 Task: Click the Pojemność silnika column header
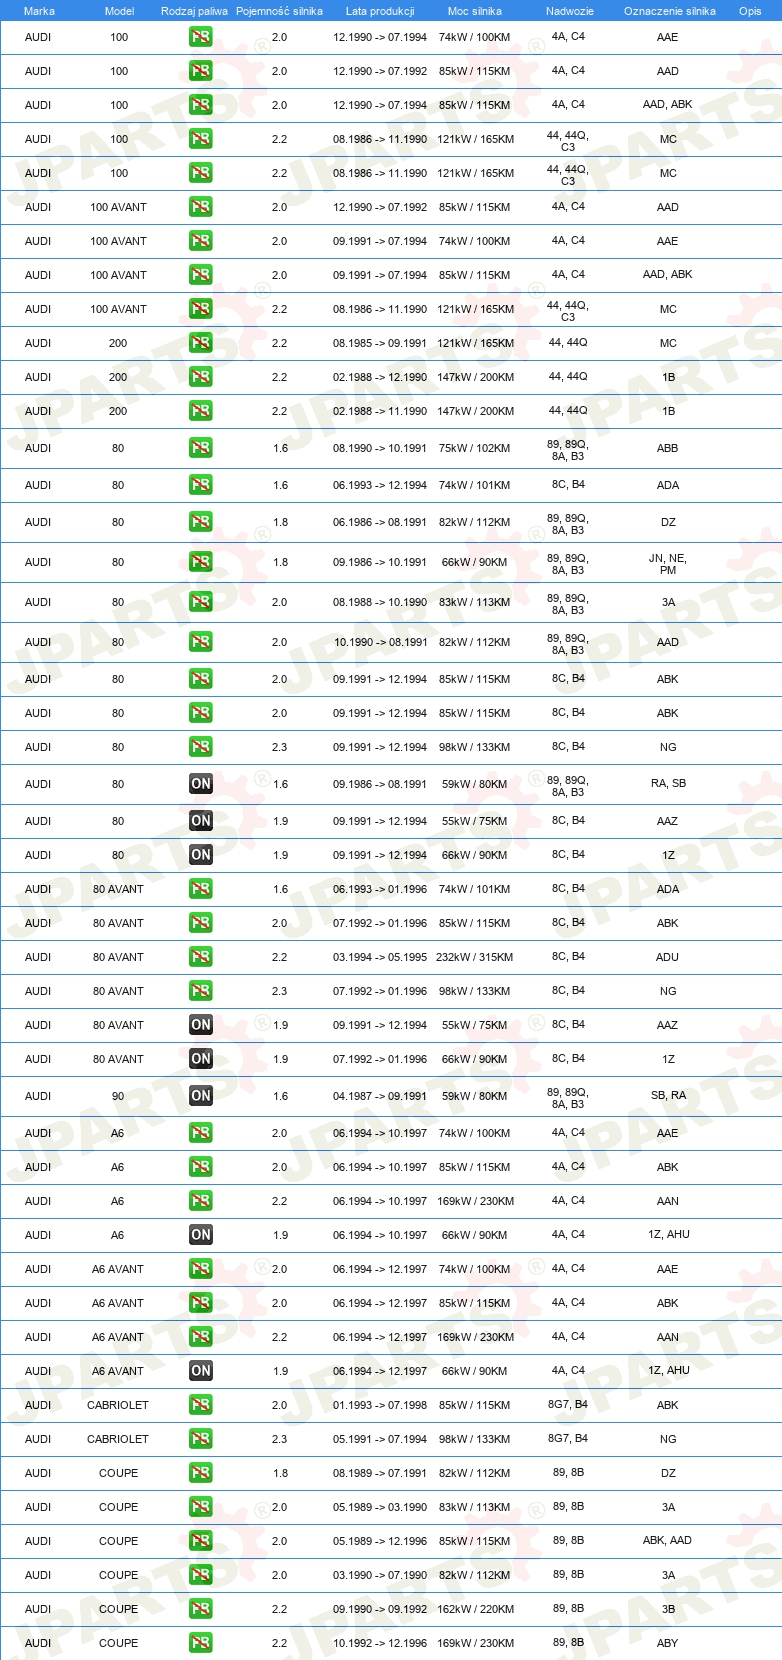point(279,11)
